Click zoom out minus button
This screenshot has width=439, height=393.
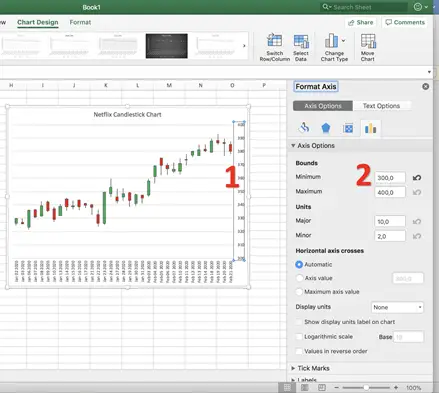point(337,388)
